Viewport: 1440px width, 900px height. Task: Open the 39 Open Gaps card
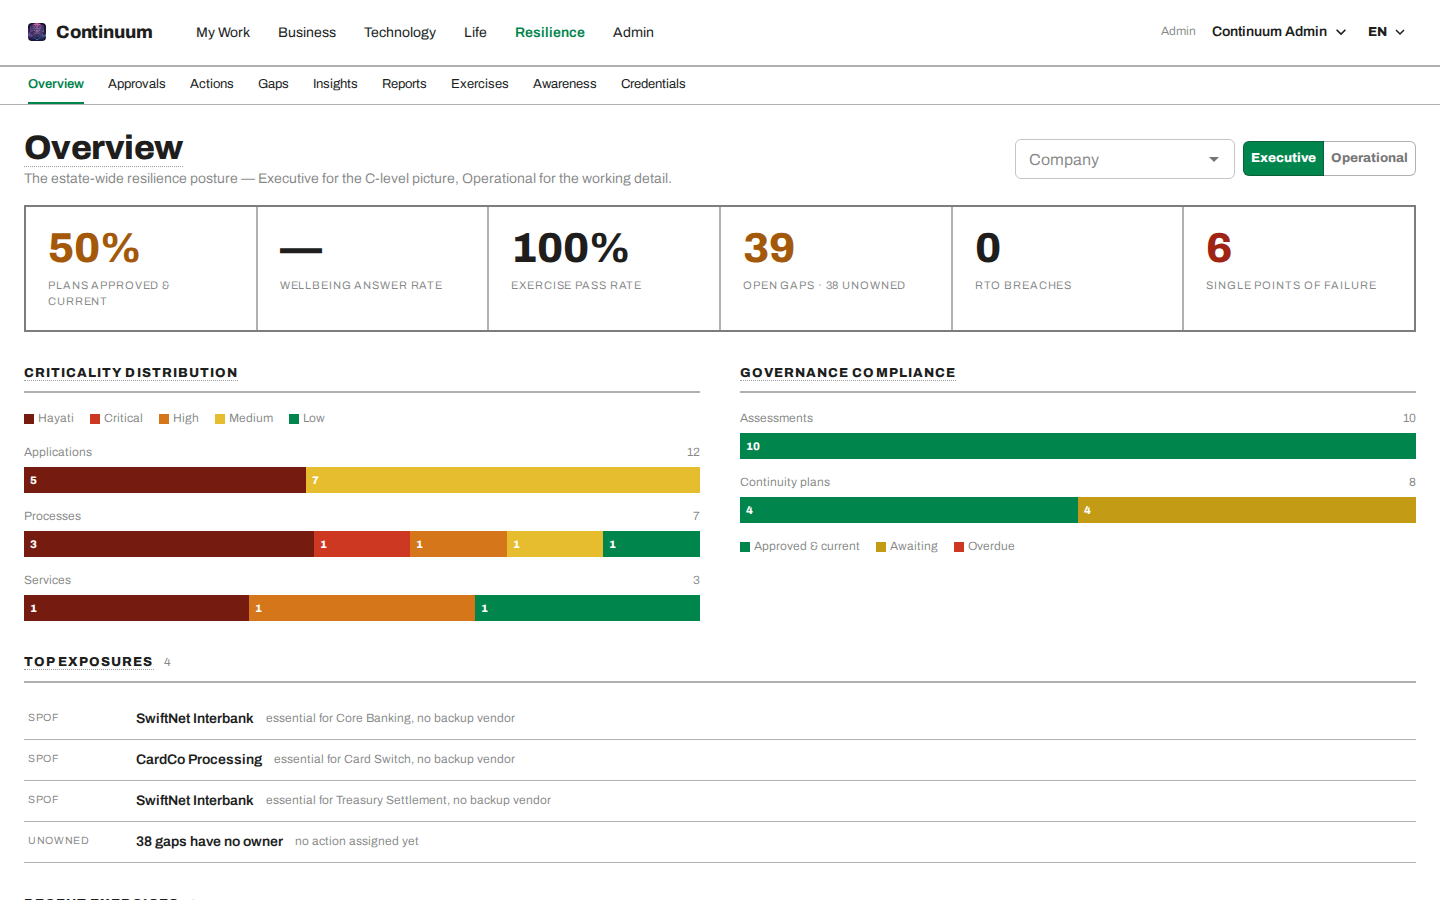[836, 268]
